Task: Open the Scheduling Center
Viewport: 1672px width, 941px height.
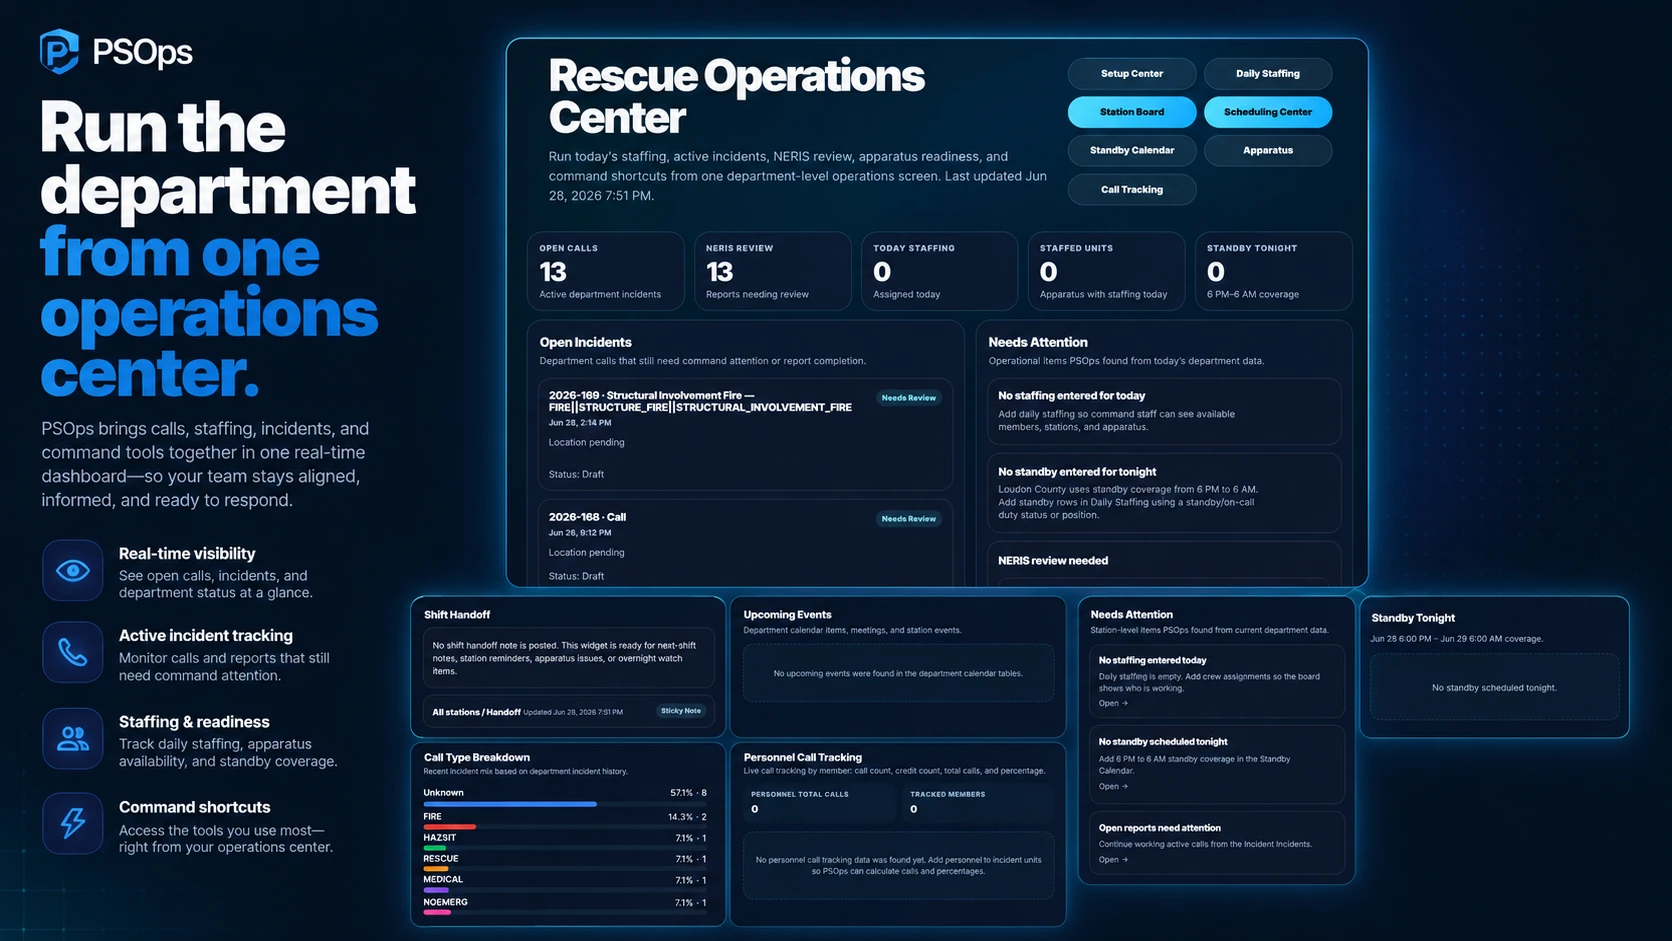Action: (x=1268, y=112)
